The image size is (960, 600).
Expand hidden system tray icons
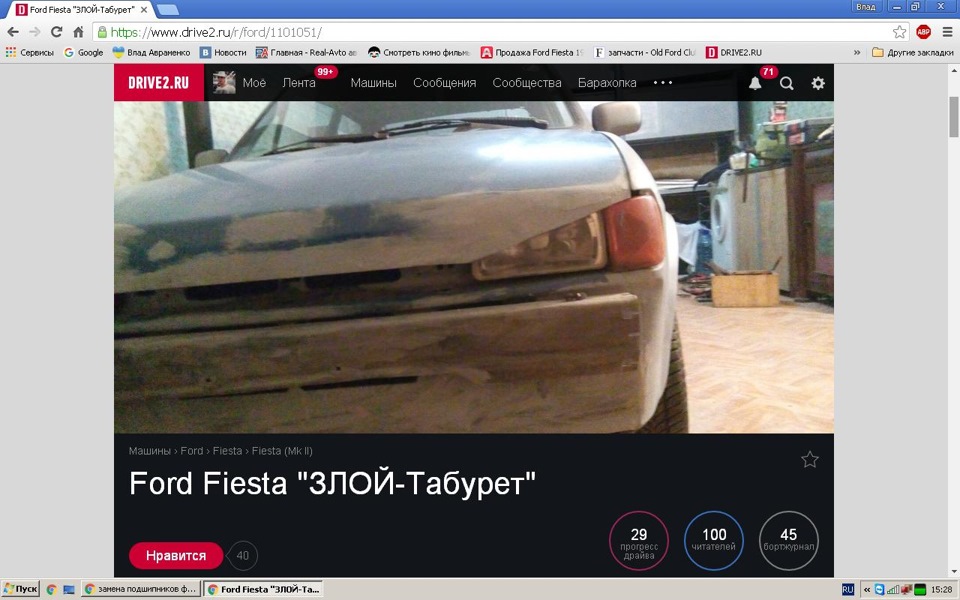coord(867,590)
